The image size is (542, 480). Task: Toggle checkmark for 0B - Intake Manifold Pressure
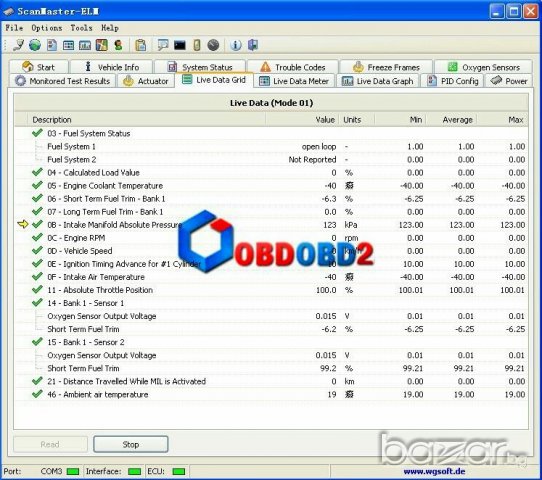click(37, 224)
